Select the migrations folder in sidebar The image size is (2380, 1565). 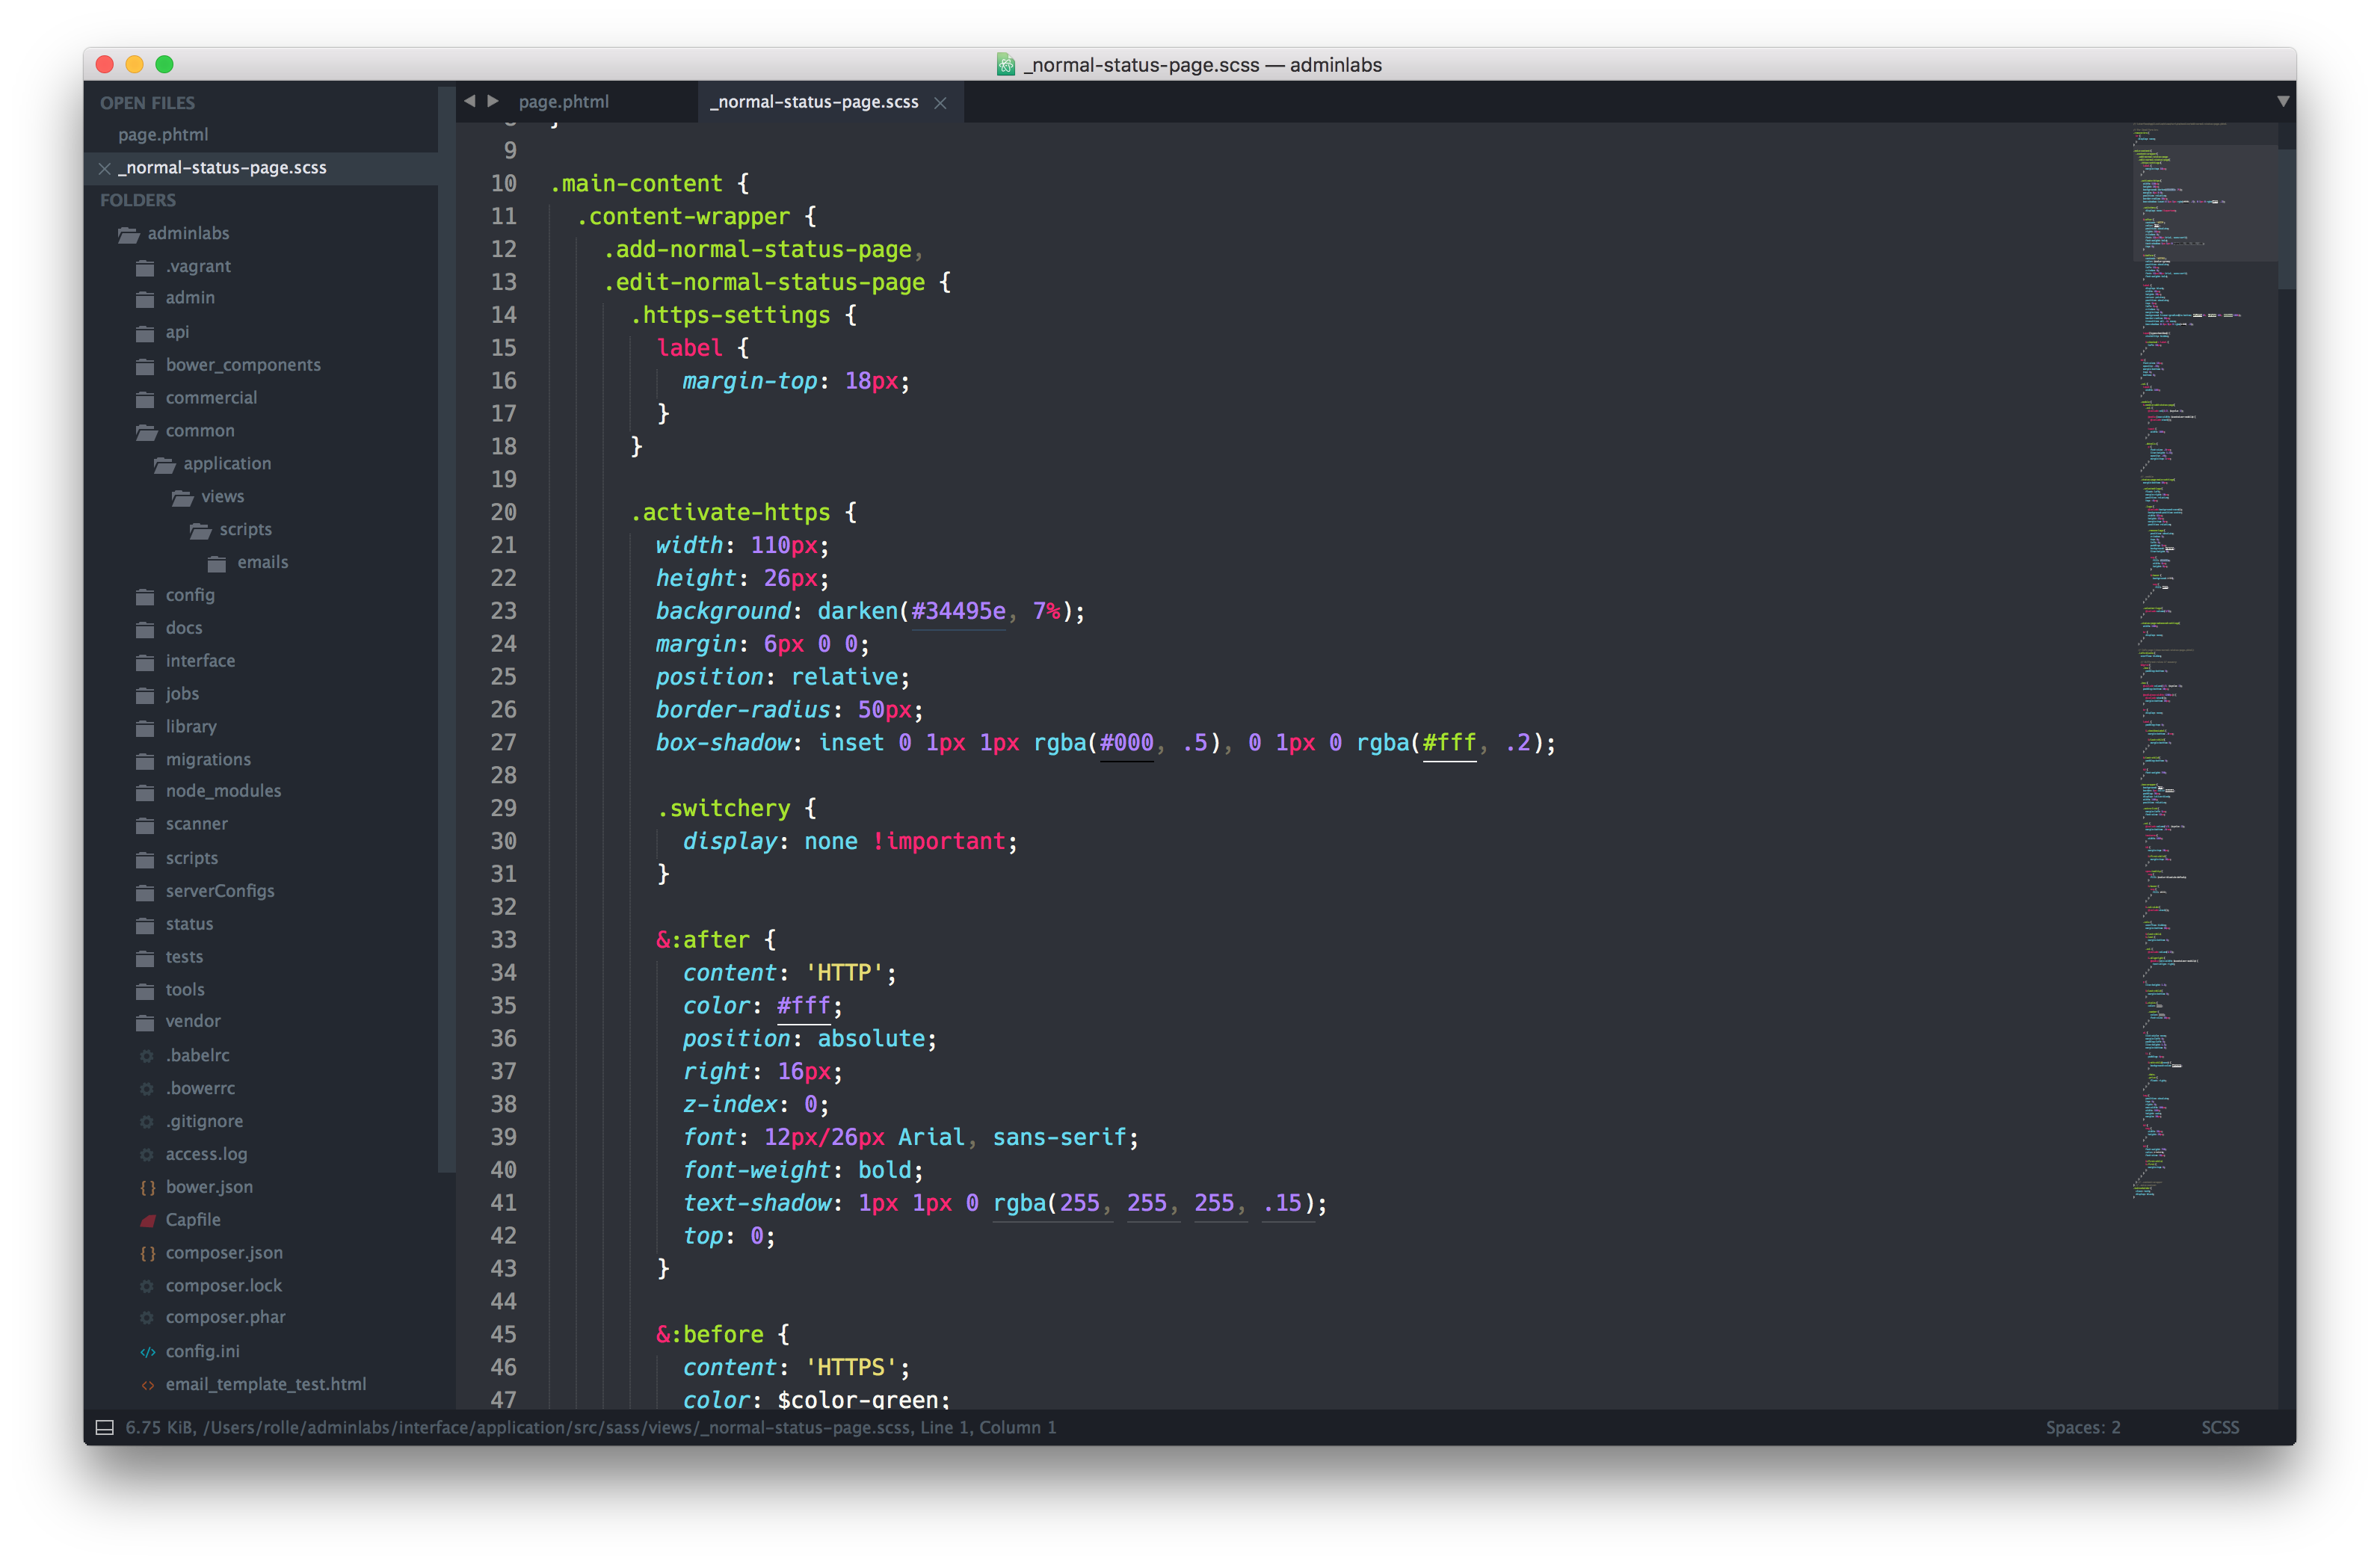pyautogui.click(x=208, y=759)
